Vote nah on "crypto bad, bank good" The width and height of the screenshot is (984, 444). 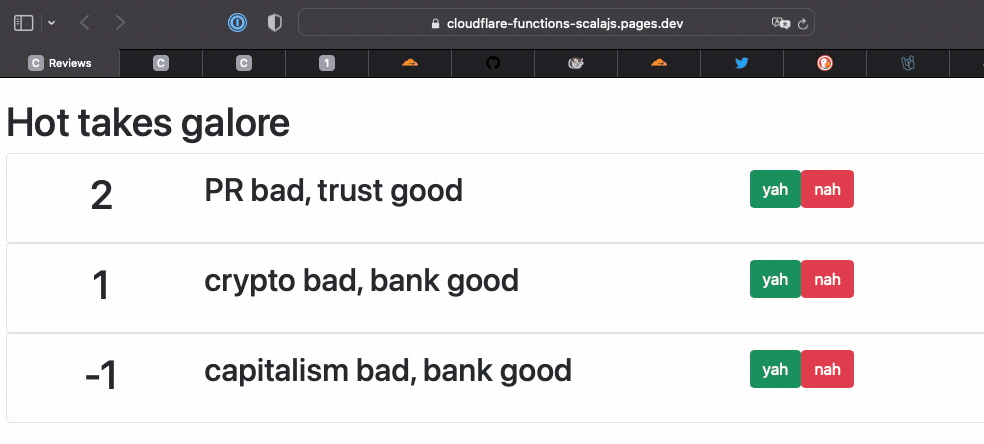[827, 280]
